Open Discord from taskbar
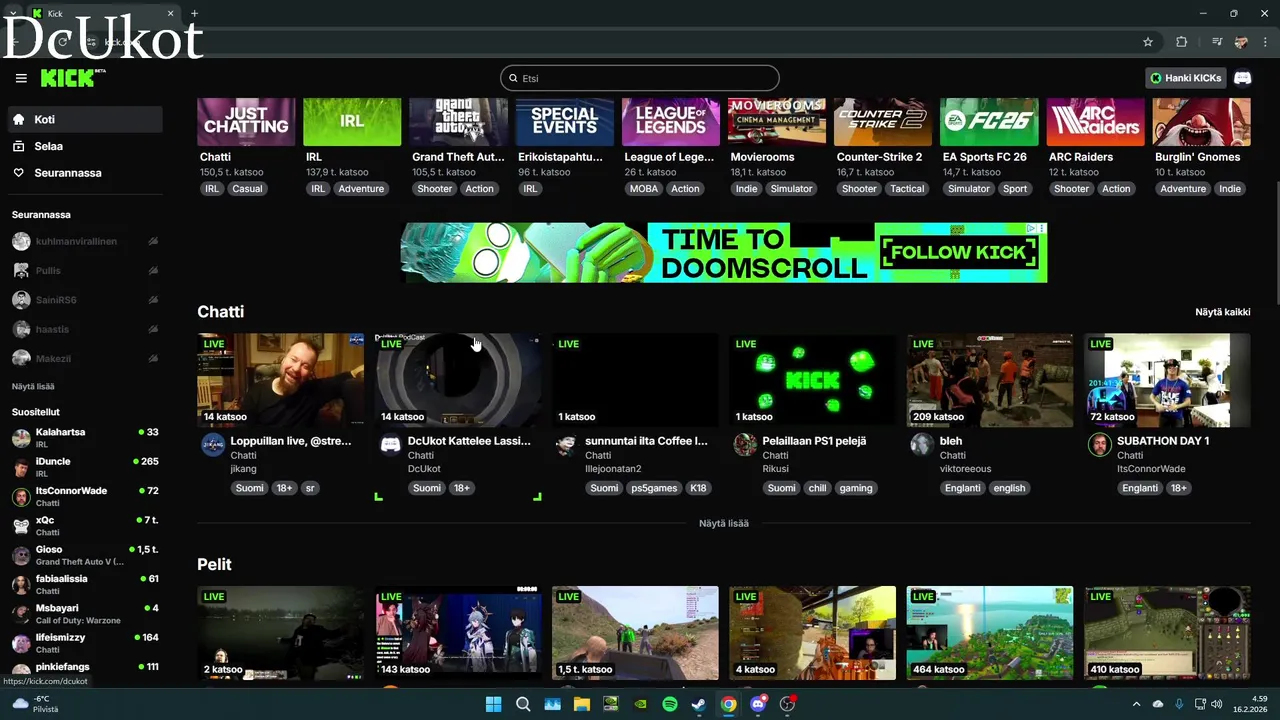Screen dimensions: 1280x720 pos(758,704)
